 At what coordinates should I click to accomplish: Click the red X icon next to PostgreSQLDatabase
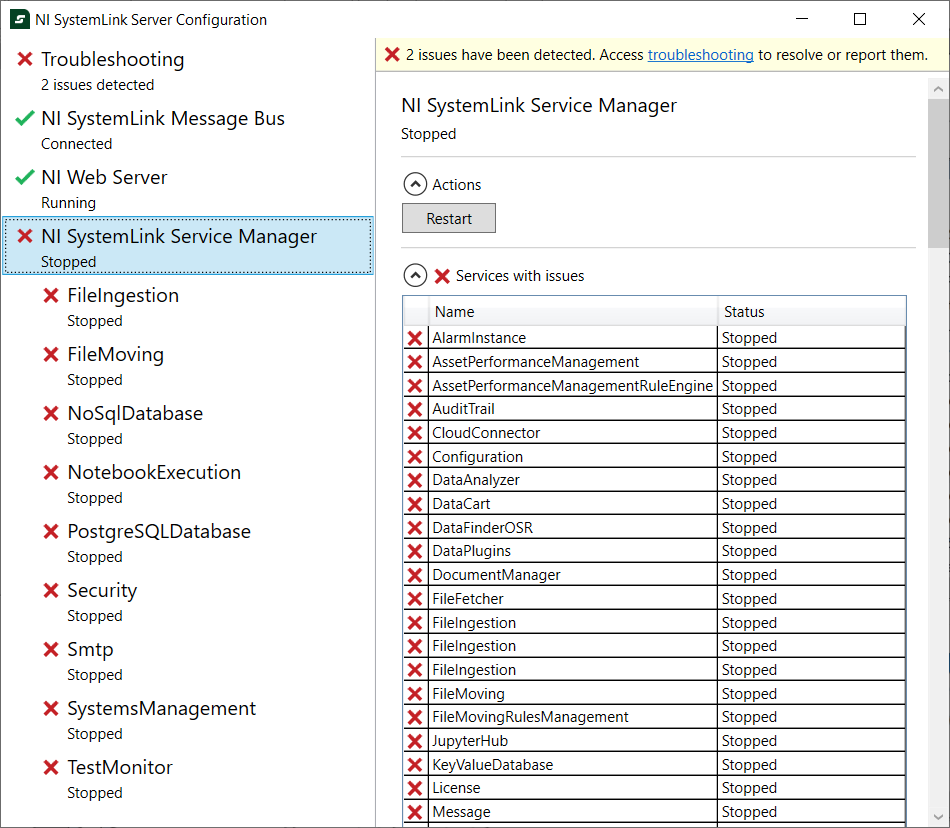click(x=51, y=531)
